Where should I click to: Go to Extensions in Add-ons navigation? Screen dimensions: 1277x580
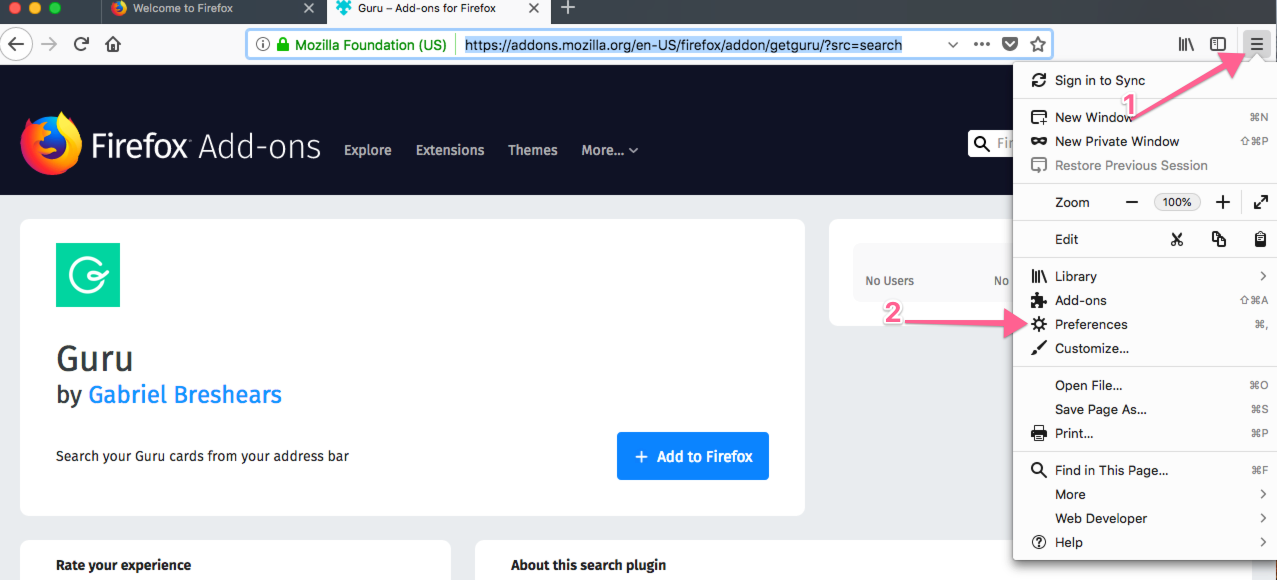(450, 150)
